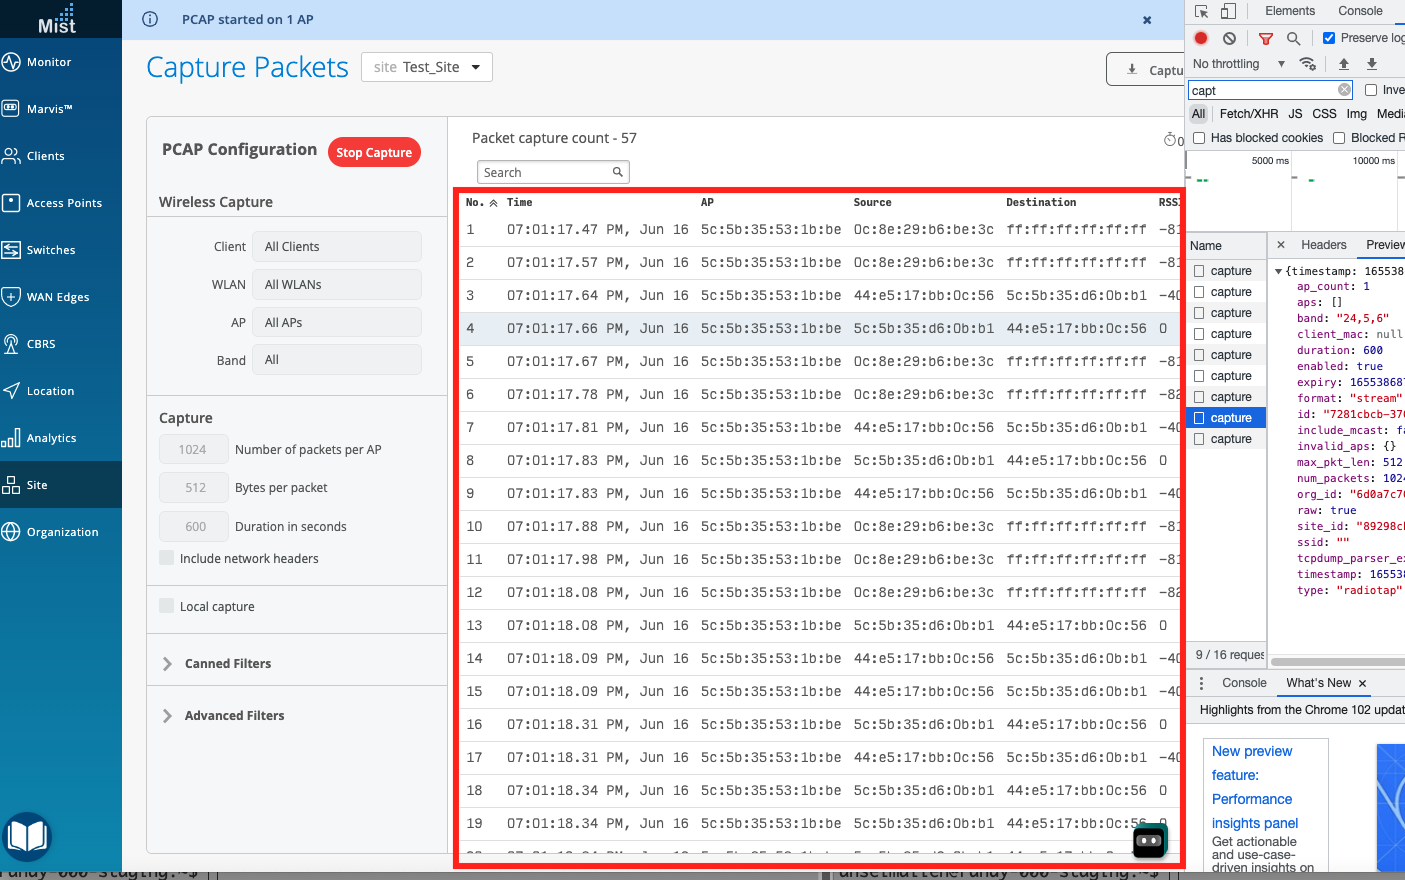Click the Mist logo
This screenshot has height=880, width=1405.
[57, 19]
